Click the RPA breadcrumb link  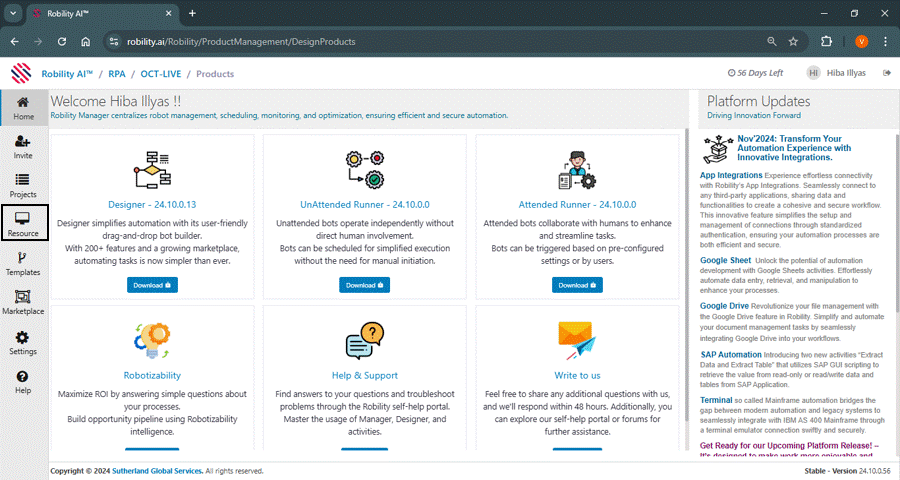[x=117, y=73]
